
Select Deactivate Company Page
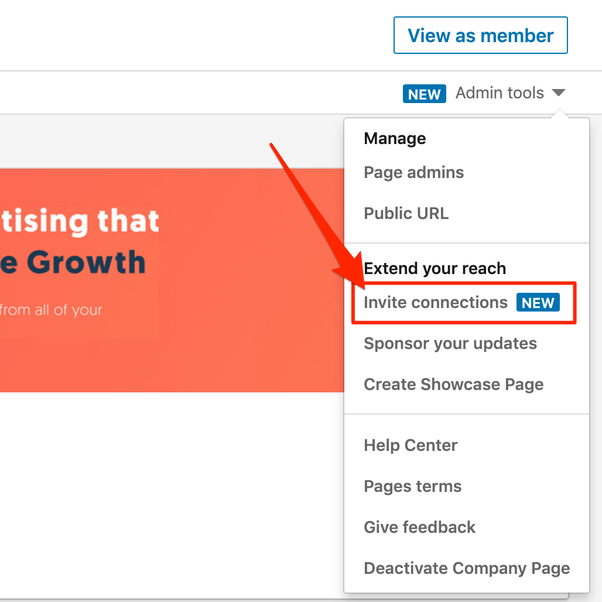click(x=466, y=568)
